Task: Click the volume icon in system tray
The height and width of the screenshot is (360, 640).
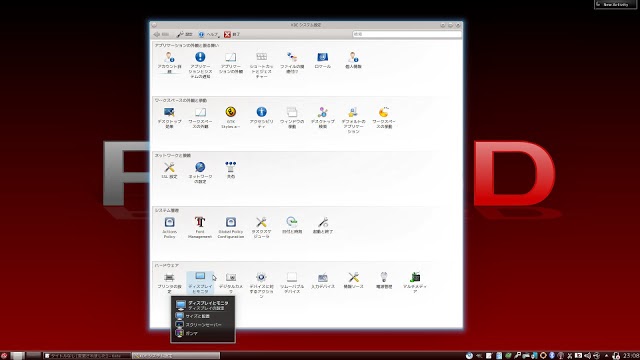Action: pos(587,356)
